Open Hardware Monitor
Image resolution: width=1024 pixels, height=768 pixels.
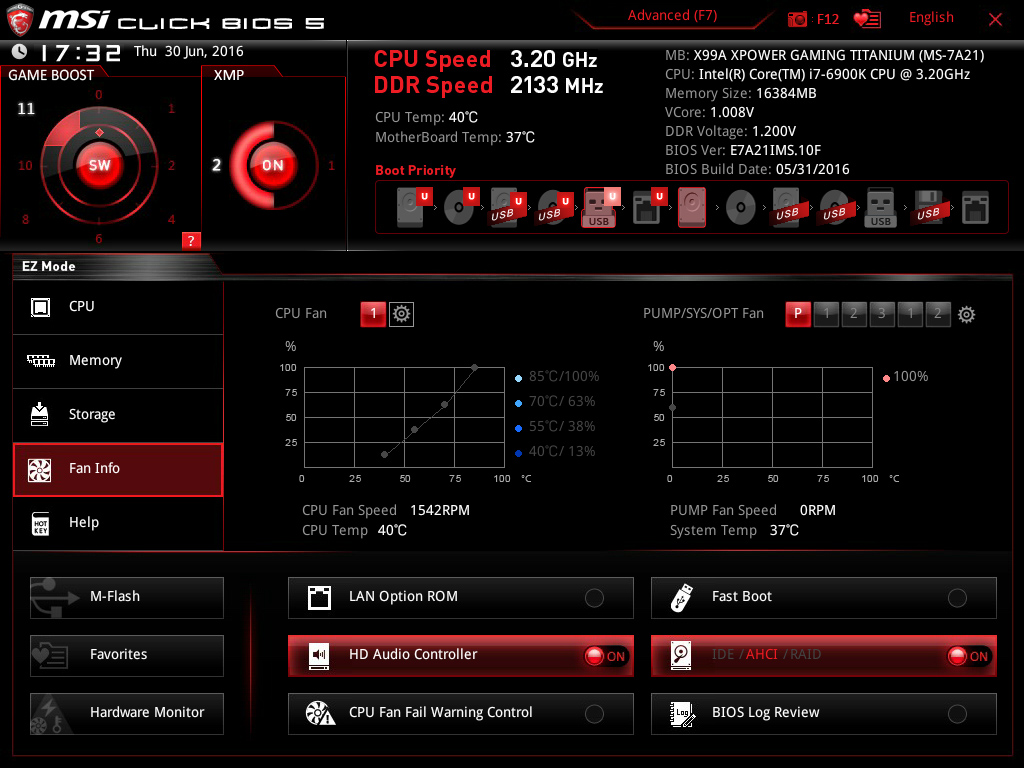tap(127, 714)
